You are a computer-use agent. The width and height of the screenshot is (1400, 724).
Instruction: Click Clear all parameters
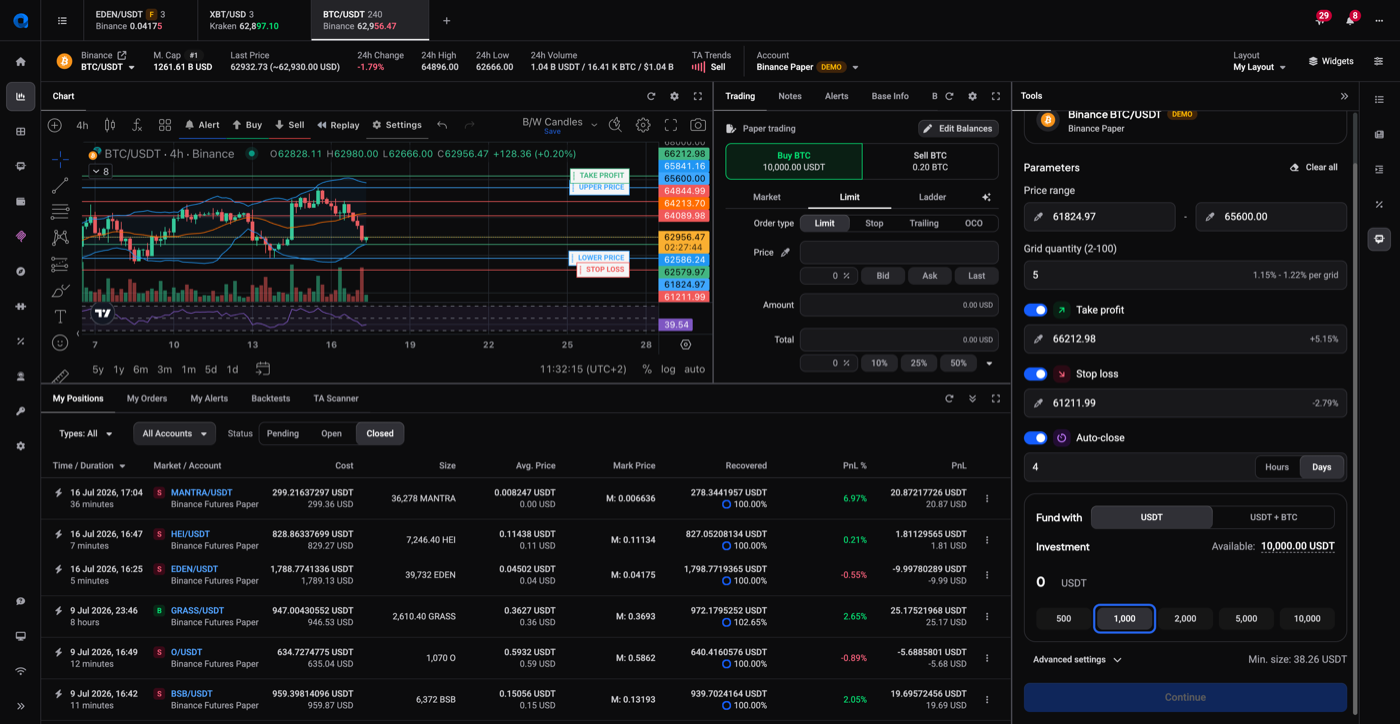point(1313,167)
